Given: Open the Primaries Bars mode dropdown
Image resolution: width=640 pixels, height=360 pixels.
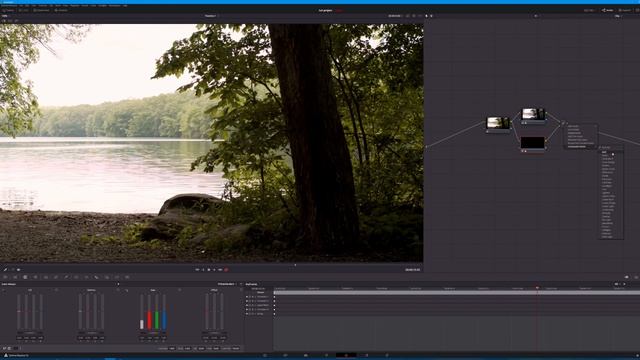Looking at the screenshot, I should click(227, 284).
